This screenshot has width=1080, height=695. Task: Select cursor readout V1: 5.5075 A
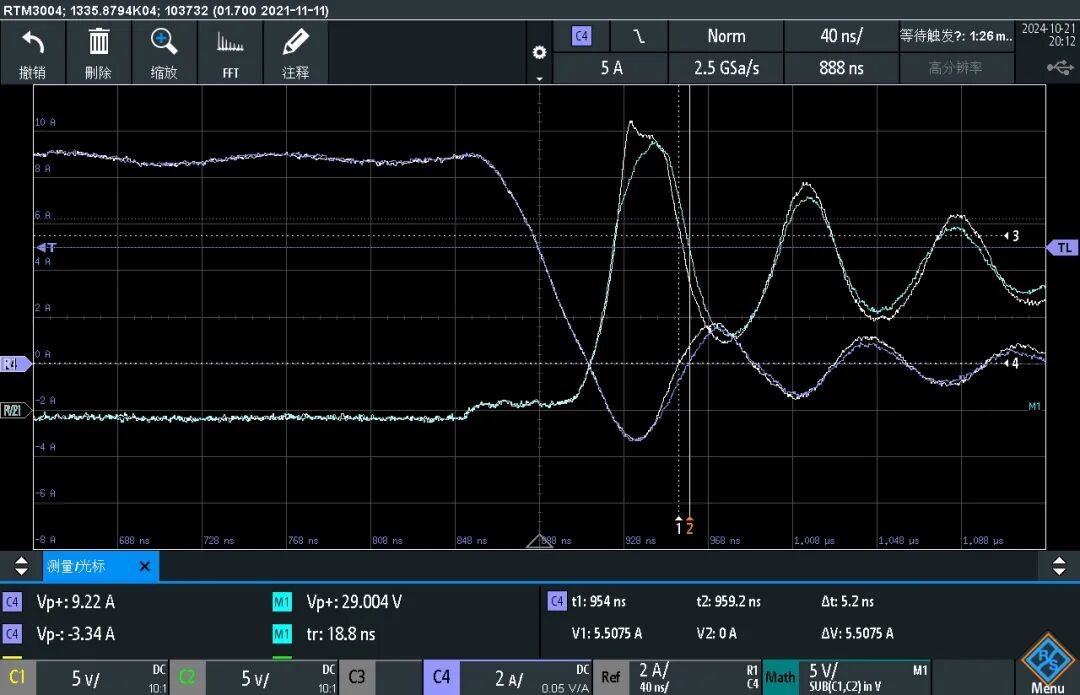click(607, 633)
